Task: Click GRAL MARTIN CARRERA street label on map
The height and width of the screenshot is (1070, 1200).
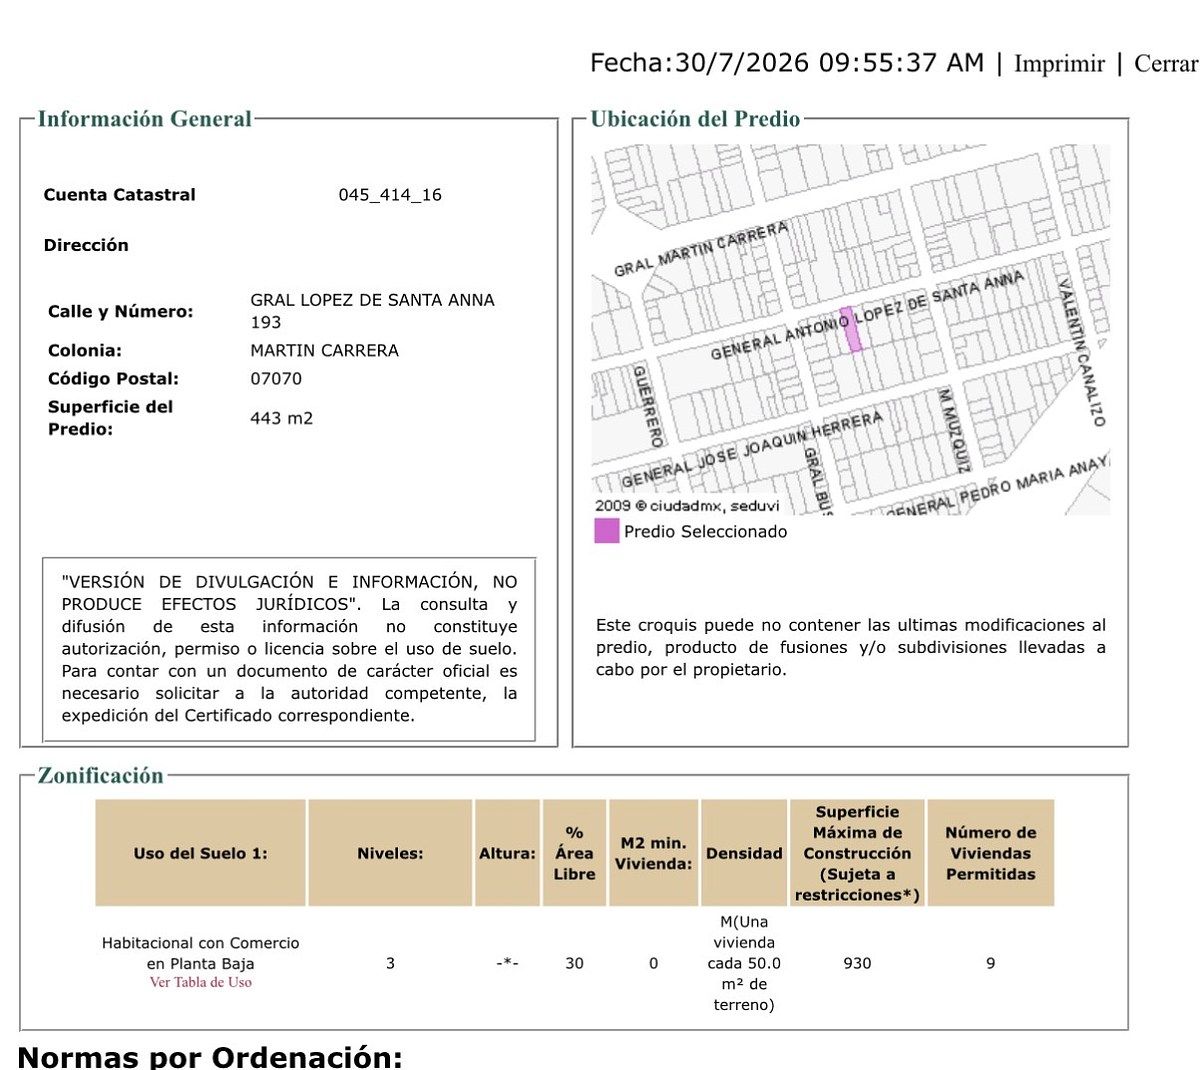Action: click(x=701, y=250)
